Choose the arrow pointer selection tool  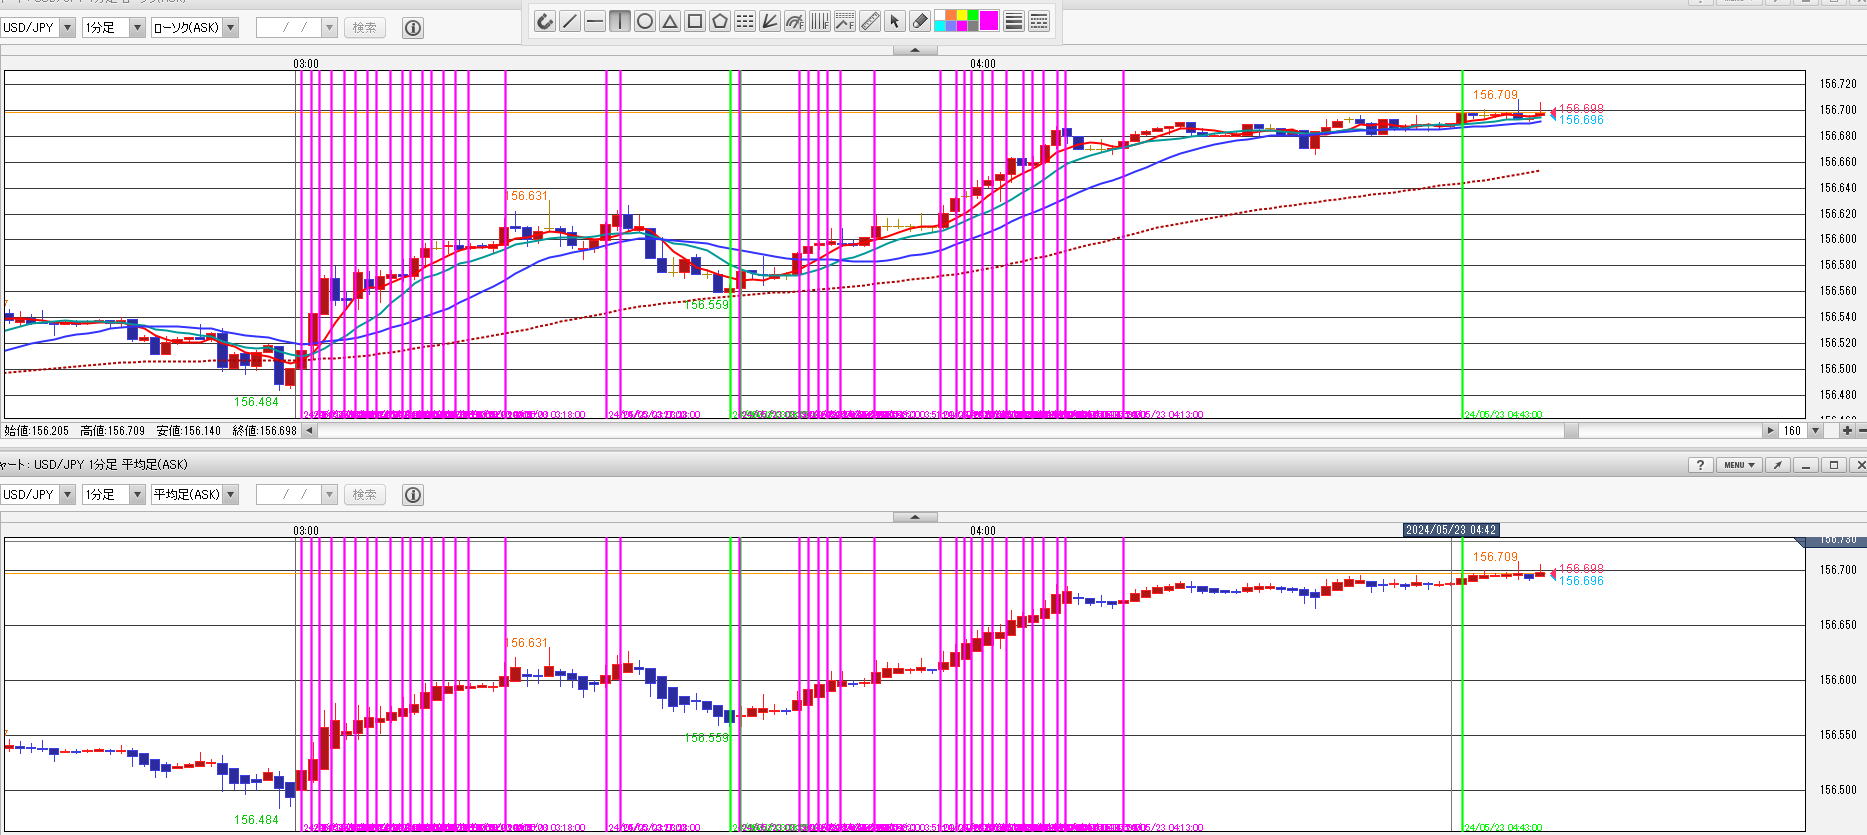point(895,21)
